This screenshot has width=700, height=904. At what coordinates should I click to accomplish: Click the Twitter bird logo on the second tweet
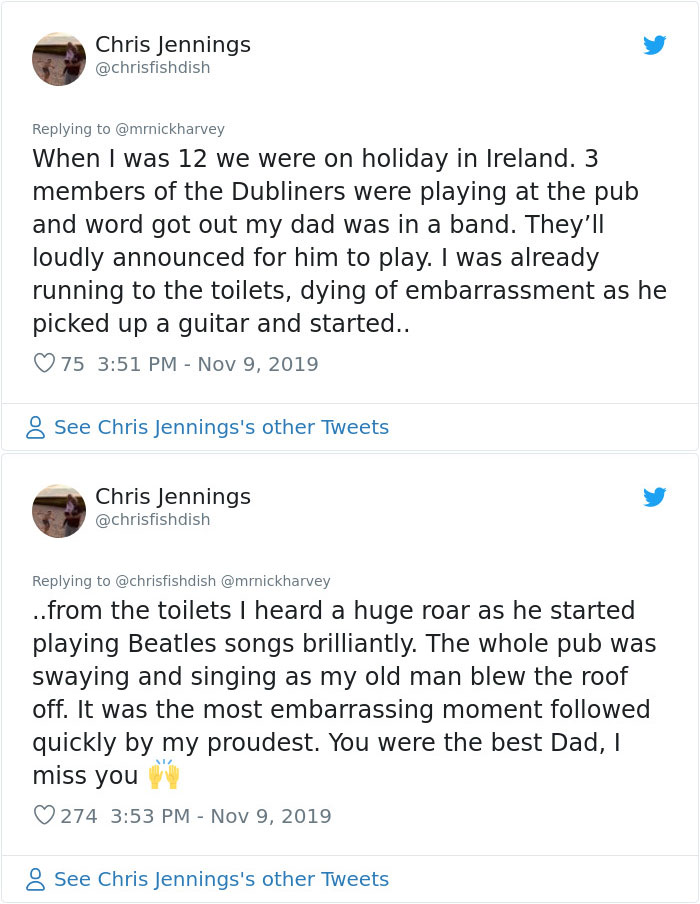tap(656, 497)
